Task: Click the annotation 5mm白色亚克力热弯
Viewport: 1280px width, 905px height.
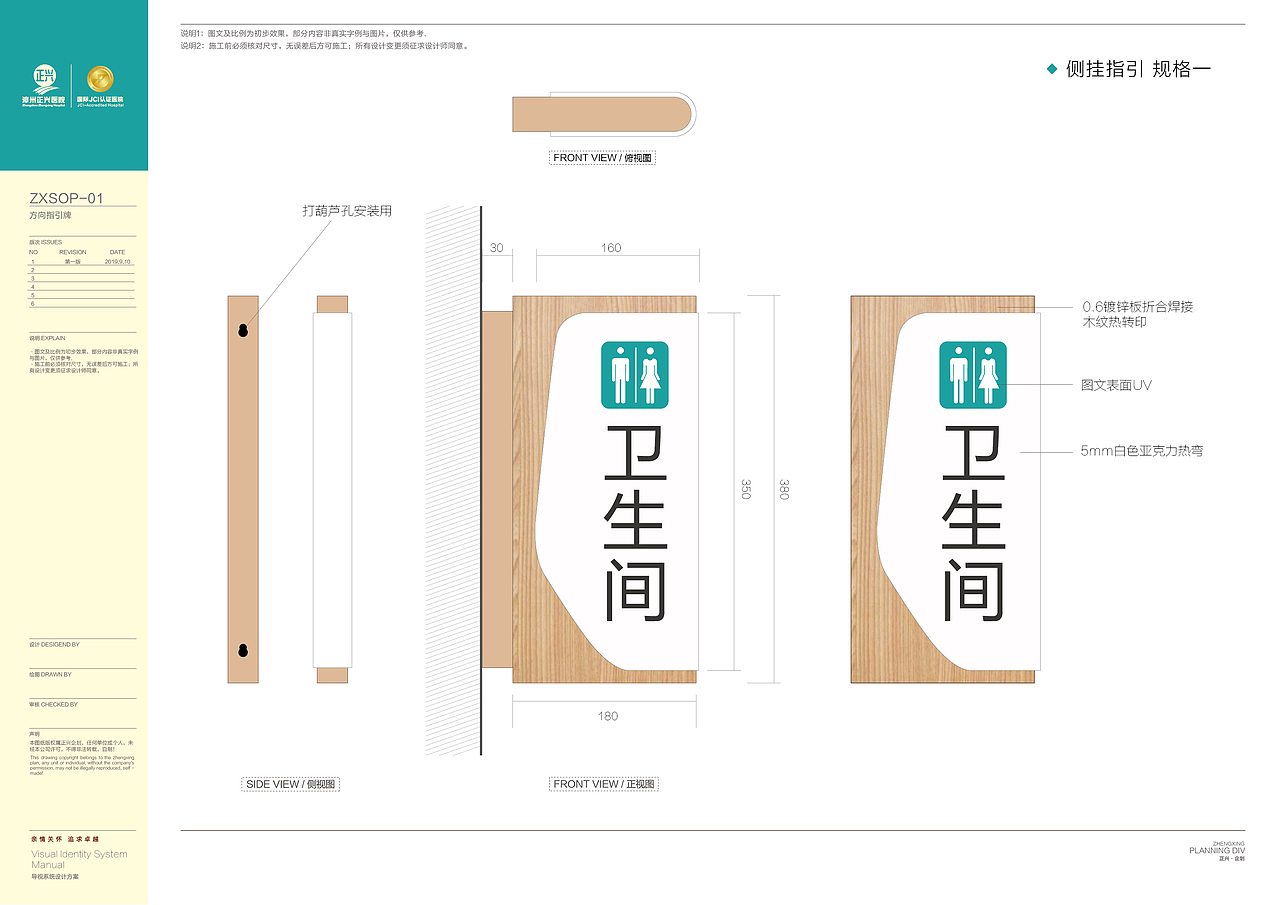Action: (x=1141, y=451)
